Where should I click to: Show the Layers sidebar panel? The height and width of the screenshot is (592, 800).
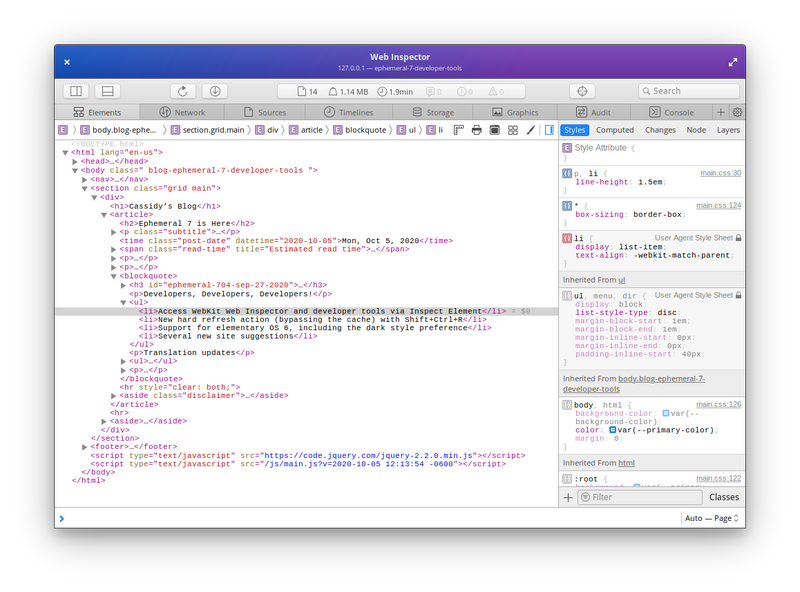point(728,130)
